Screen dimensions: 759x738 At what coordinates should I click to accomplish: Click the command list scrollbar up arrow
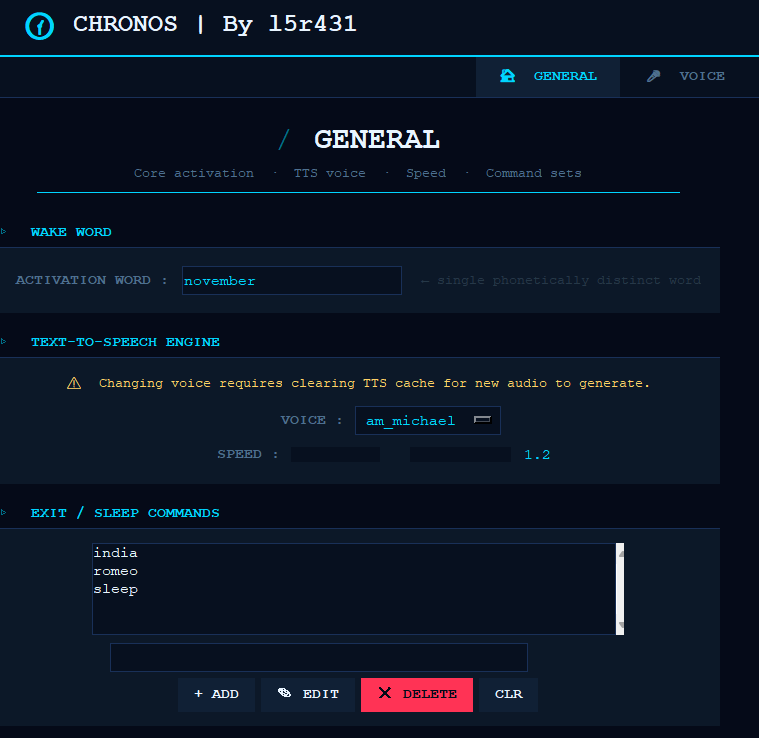[621, 552]
